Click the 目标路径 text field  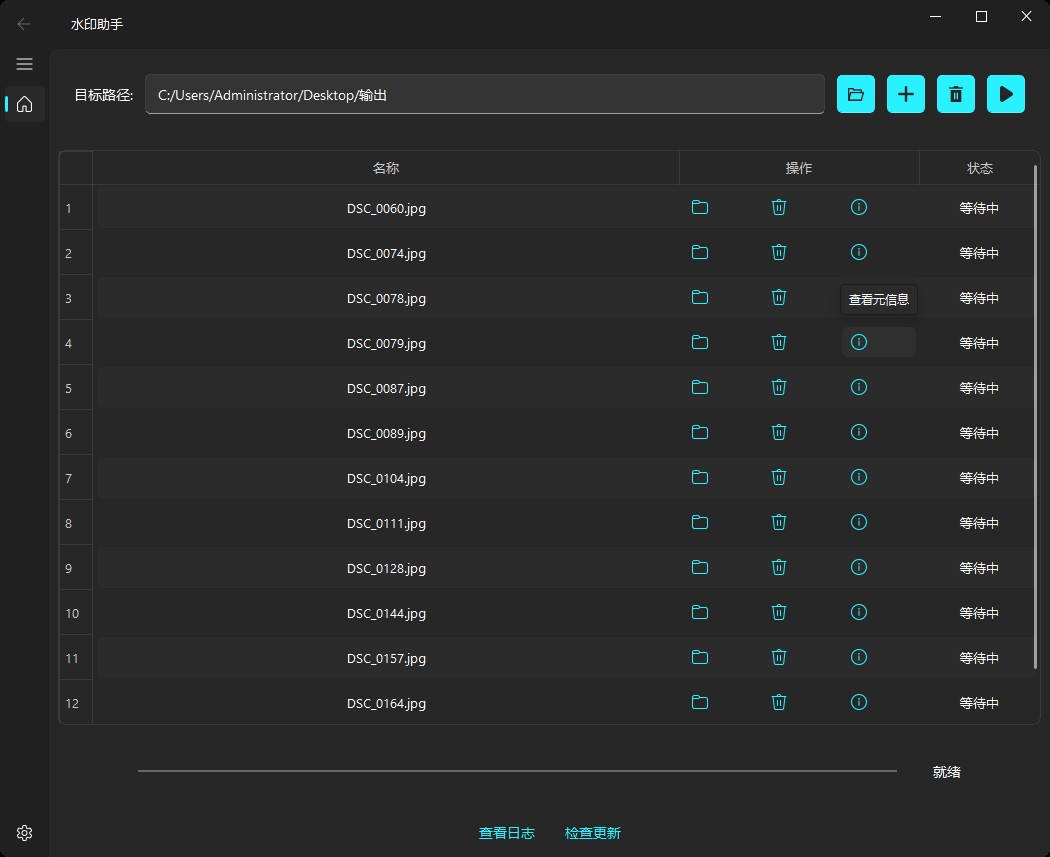click(485, 95)
